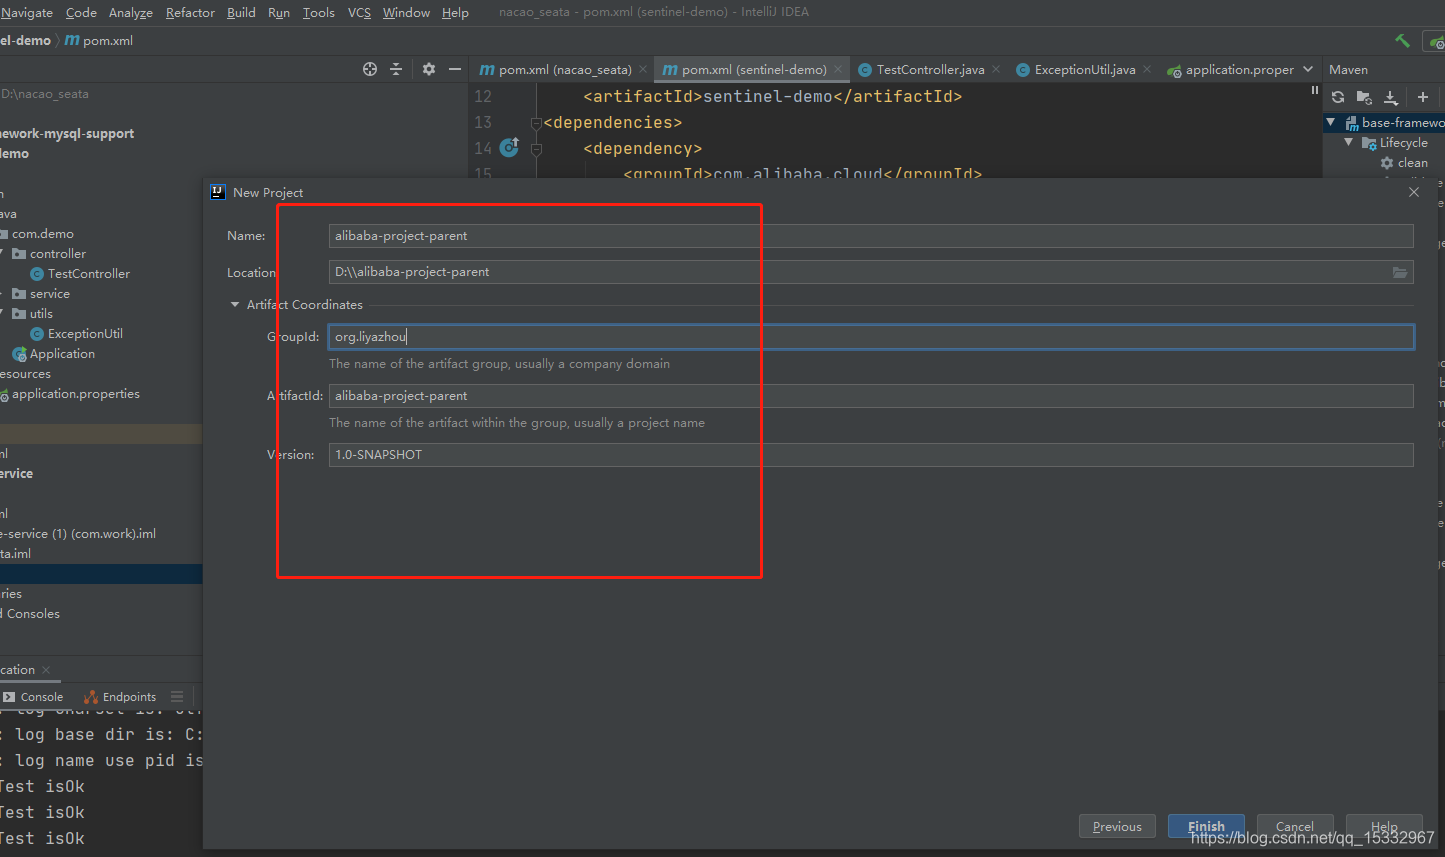The height and width of the screenshot is (857, 1445).
Task: Click the Name input field
Action: tap(871, 236)
